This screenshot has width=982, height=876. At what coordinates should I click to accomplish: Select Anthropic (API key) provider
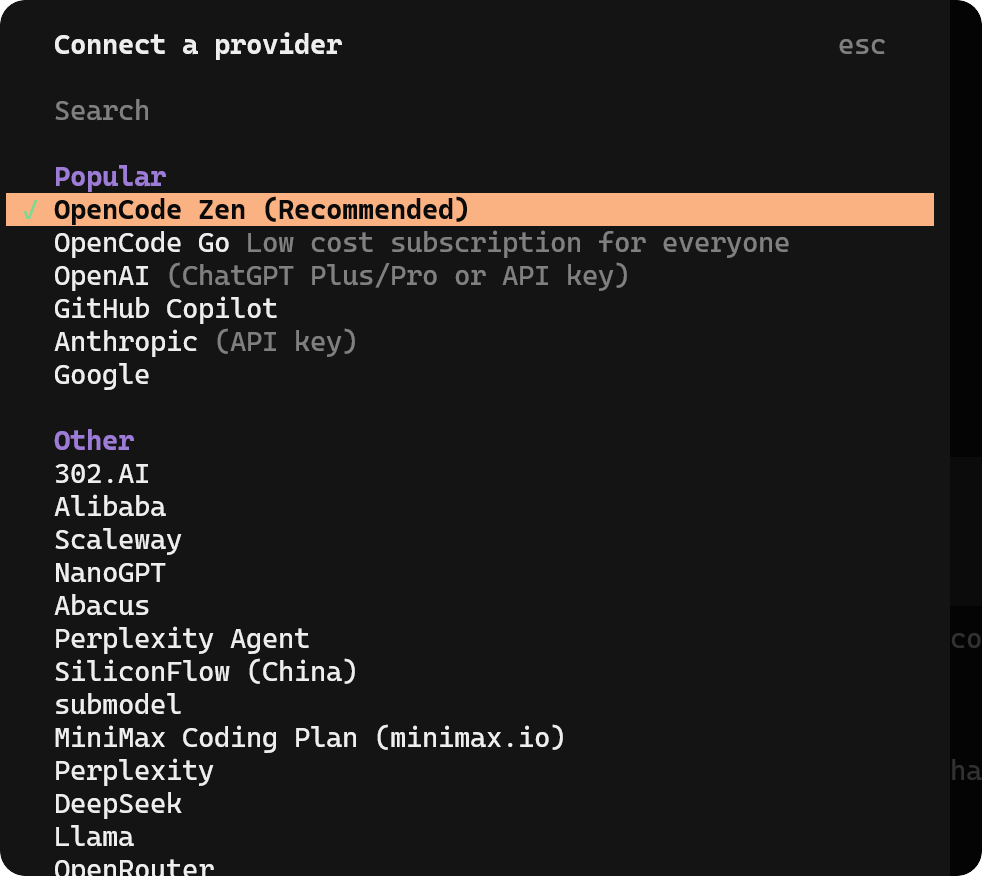click(205, 342)
